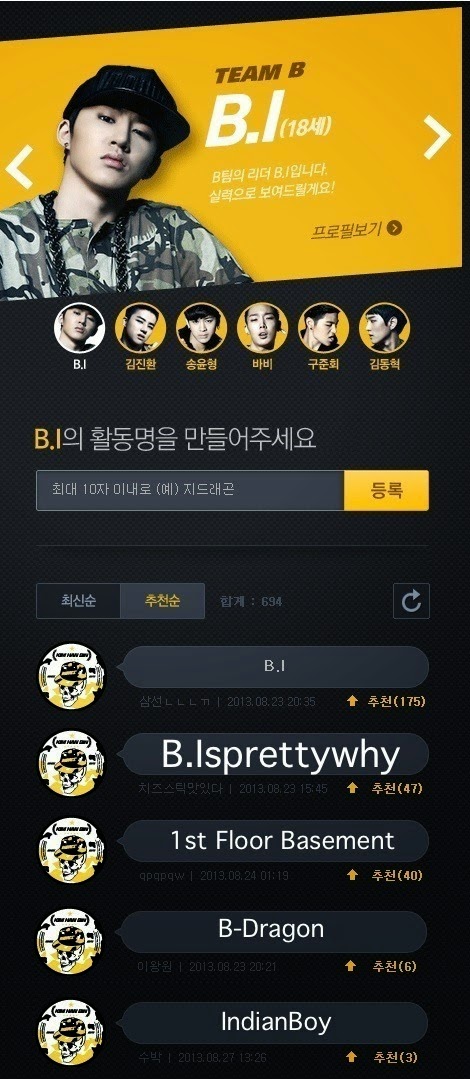Switch to the 추천순 sorting tab
The height and width of the screenshot is (1079, 470).
[x=162, y=601]
